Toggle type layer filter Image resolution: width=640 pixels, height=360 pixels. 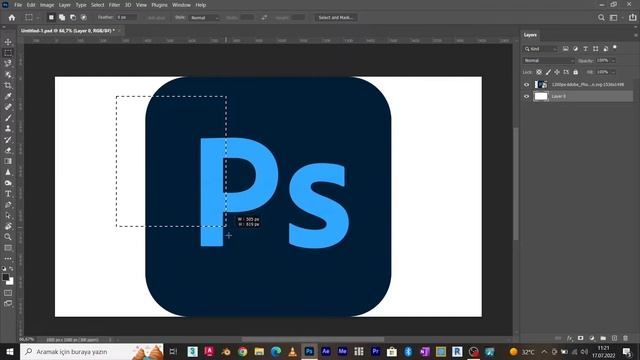(x=585, y=49)
